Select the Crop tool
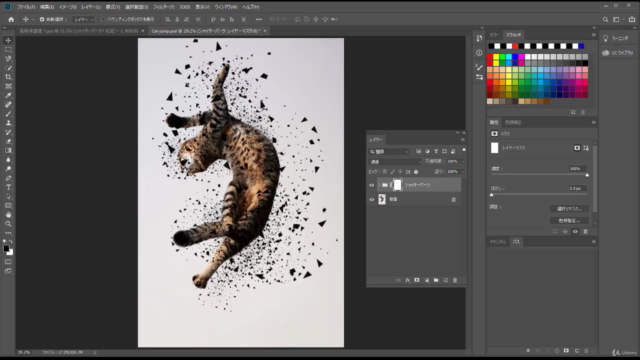This screenshot has height=360, width=640. pos(8,77)
